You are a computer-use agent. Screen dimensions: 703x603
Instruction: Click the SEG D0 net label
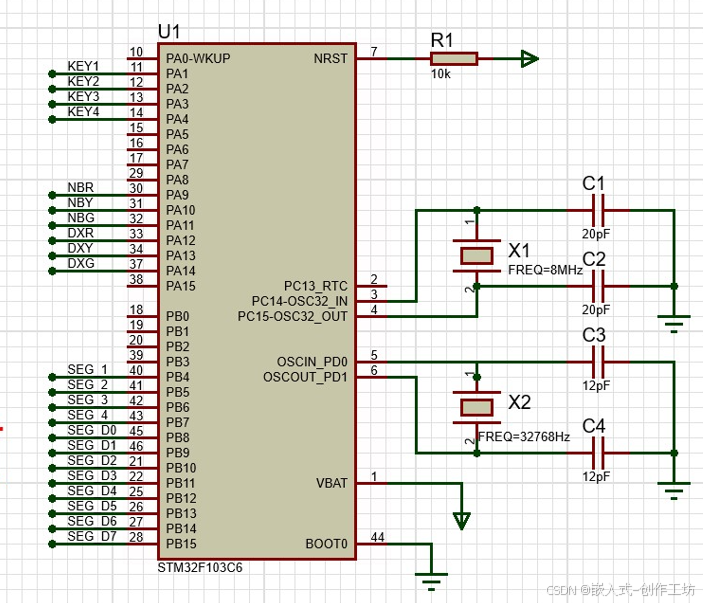pos(92,430)
